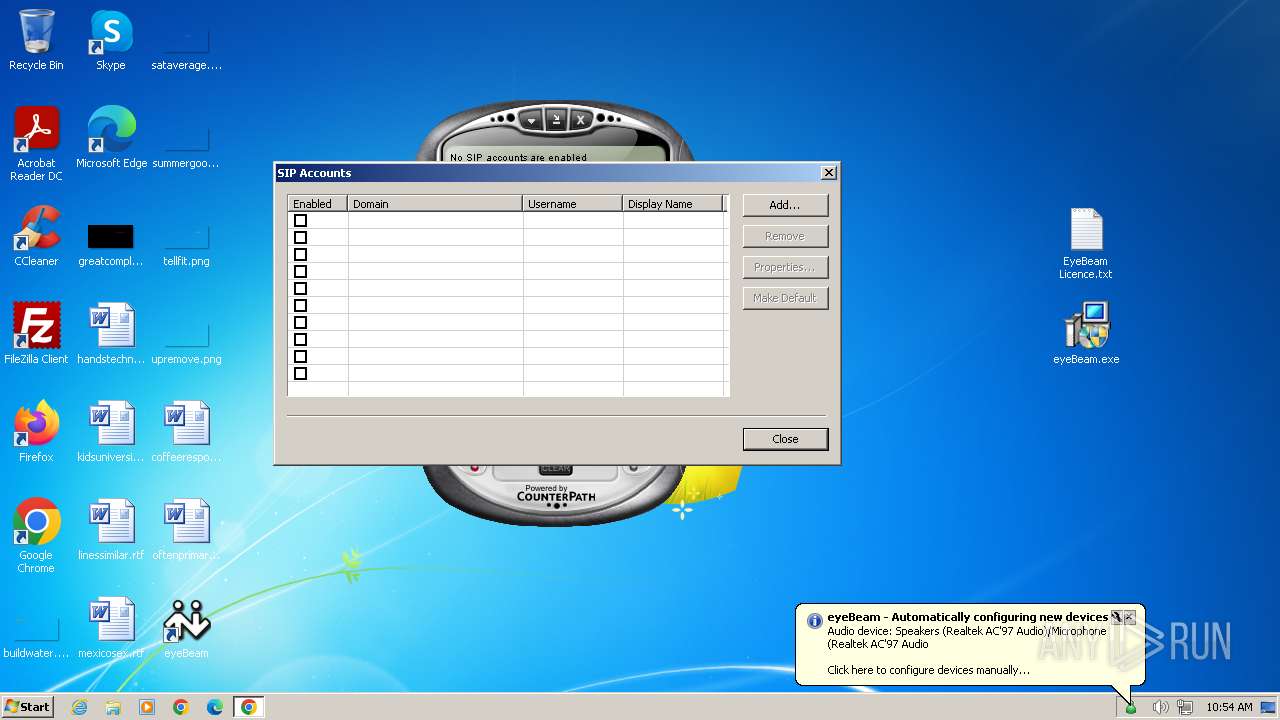Select the Acrobat Reader DC shortcut
Screen dimensions: 1280x720
[36, 144]
